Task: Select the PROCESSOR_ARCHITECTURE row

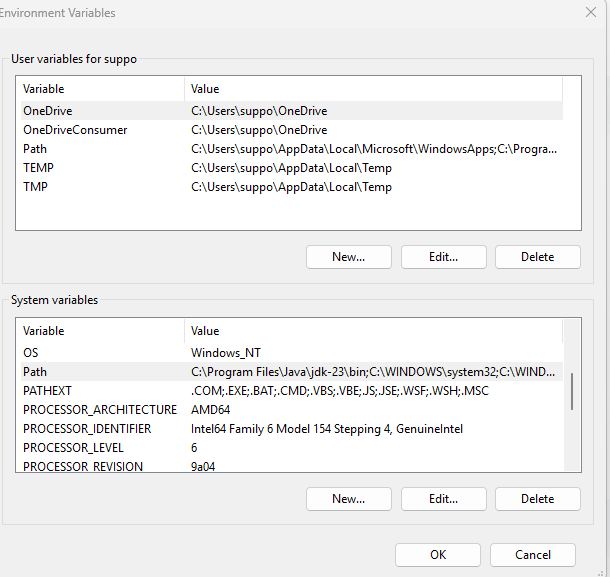Action: coord(292,410)
